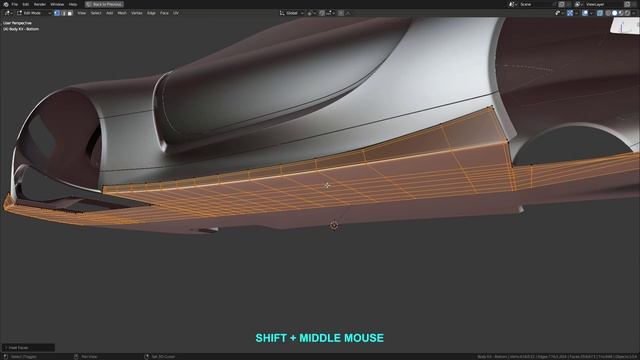Switch to wireframe shading
Screen dimensions: 640x360
point(608,13)
